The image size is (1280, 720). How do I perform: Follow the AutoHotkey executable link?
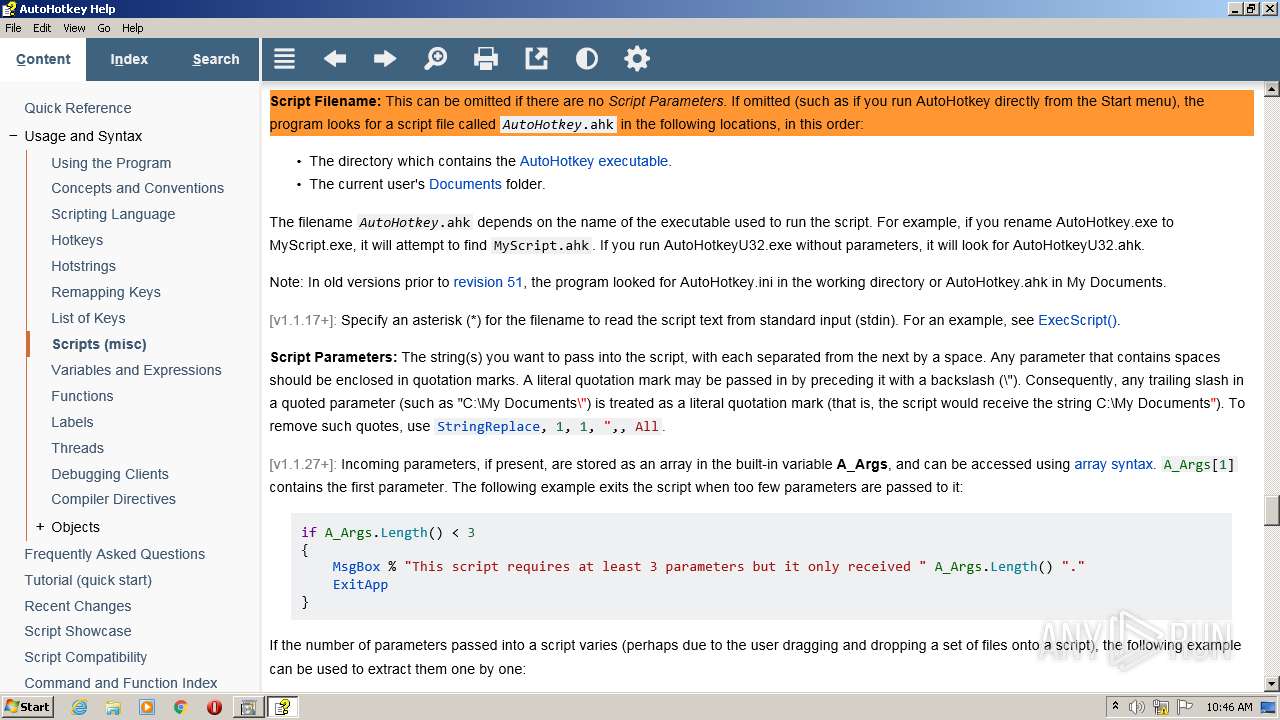tap(594, 161)
